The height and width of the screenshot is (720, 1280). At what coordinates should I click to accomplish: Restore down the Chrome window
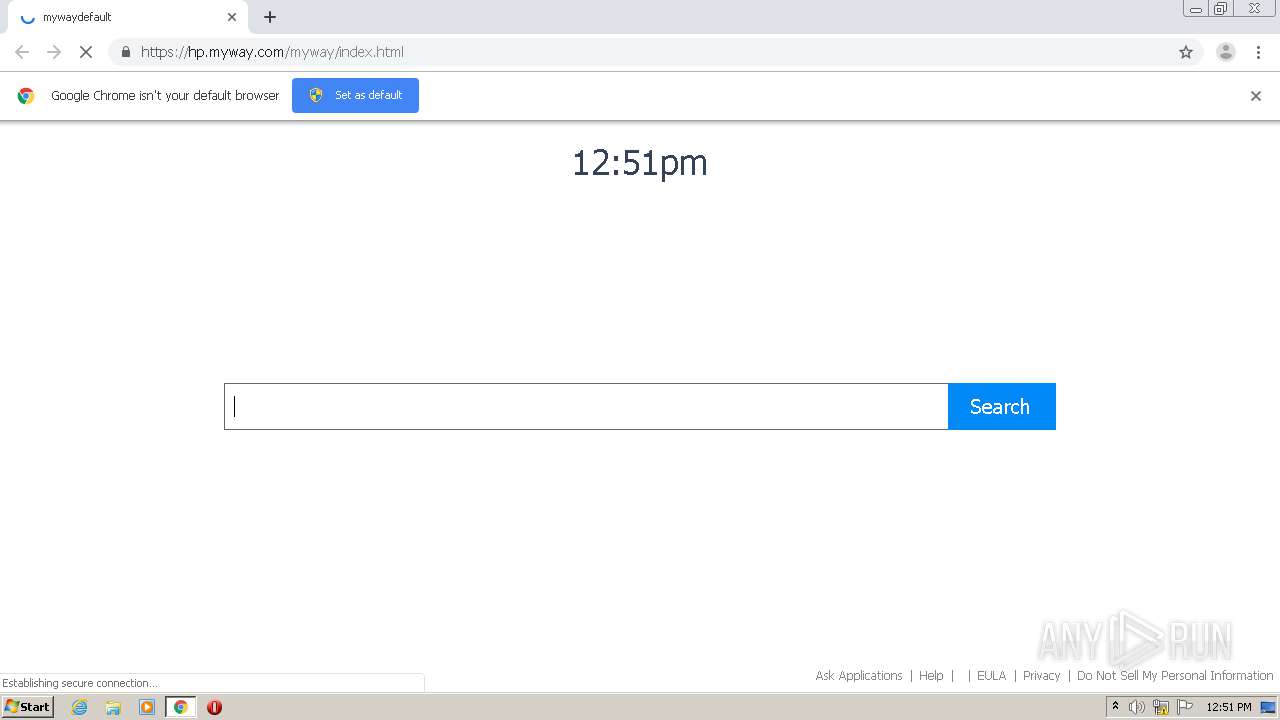click(1221, 9)
